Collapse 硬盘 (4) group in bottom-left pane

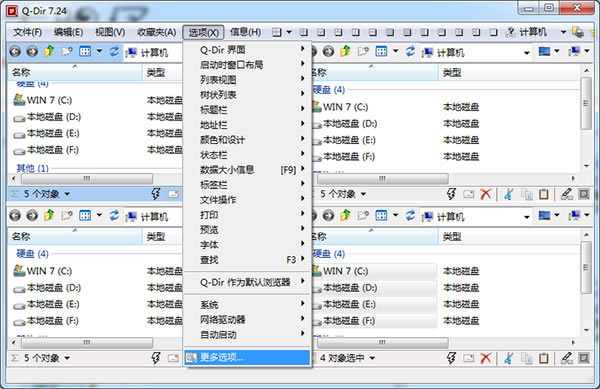click(x=32, y=254)
